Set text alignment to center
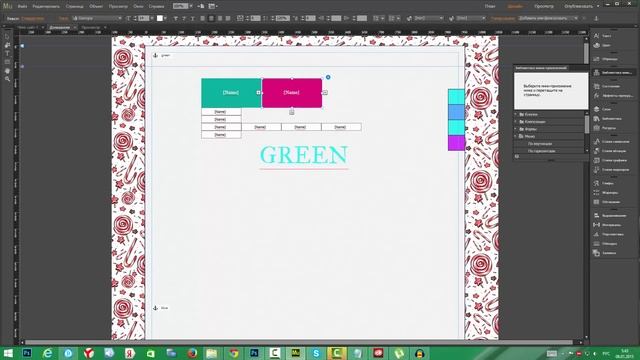Viewport: 640px width, 360px height. click(211, 18)
